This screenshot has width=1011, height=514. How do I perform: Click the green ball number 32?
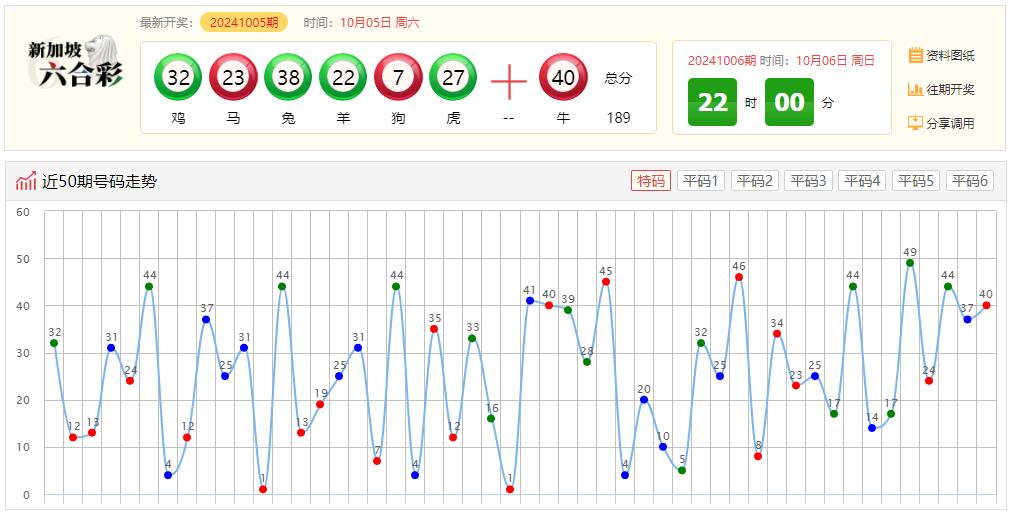click(x=178, y=78)
